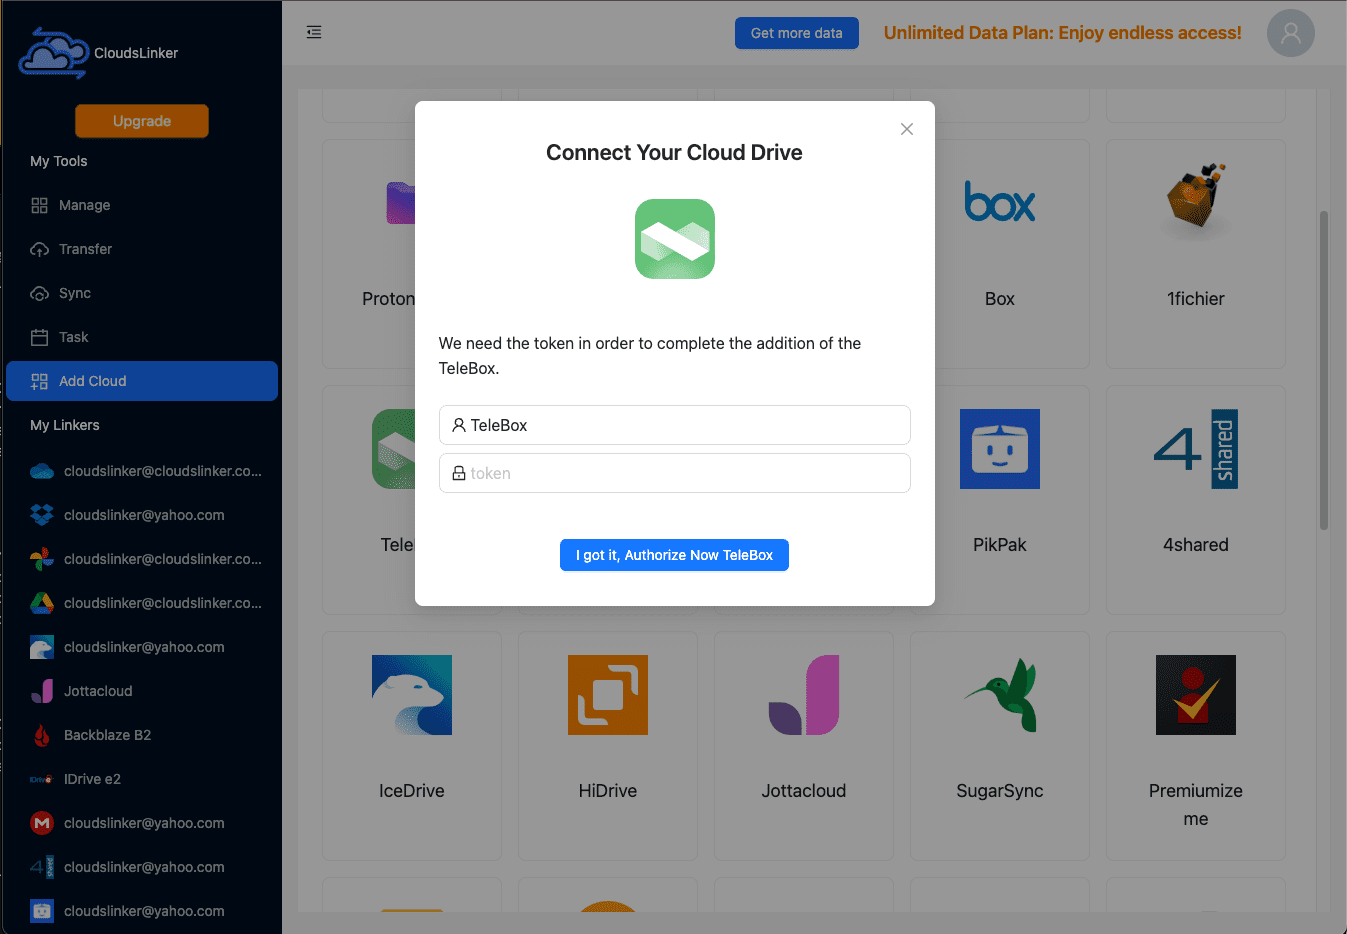
Task: Click the user icon in the name field
Action: pyautogui.click(x=459, y=425)
